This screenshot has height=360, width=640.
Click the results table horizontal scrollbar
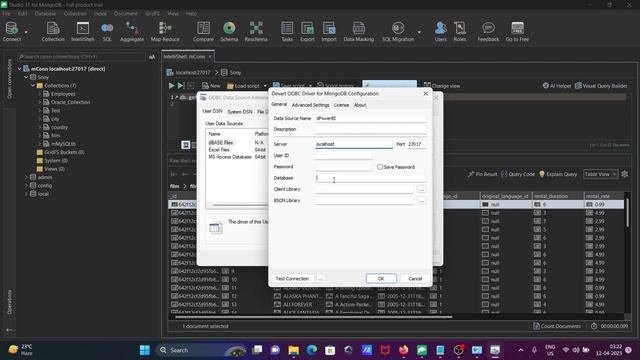(x=313, y=316)
